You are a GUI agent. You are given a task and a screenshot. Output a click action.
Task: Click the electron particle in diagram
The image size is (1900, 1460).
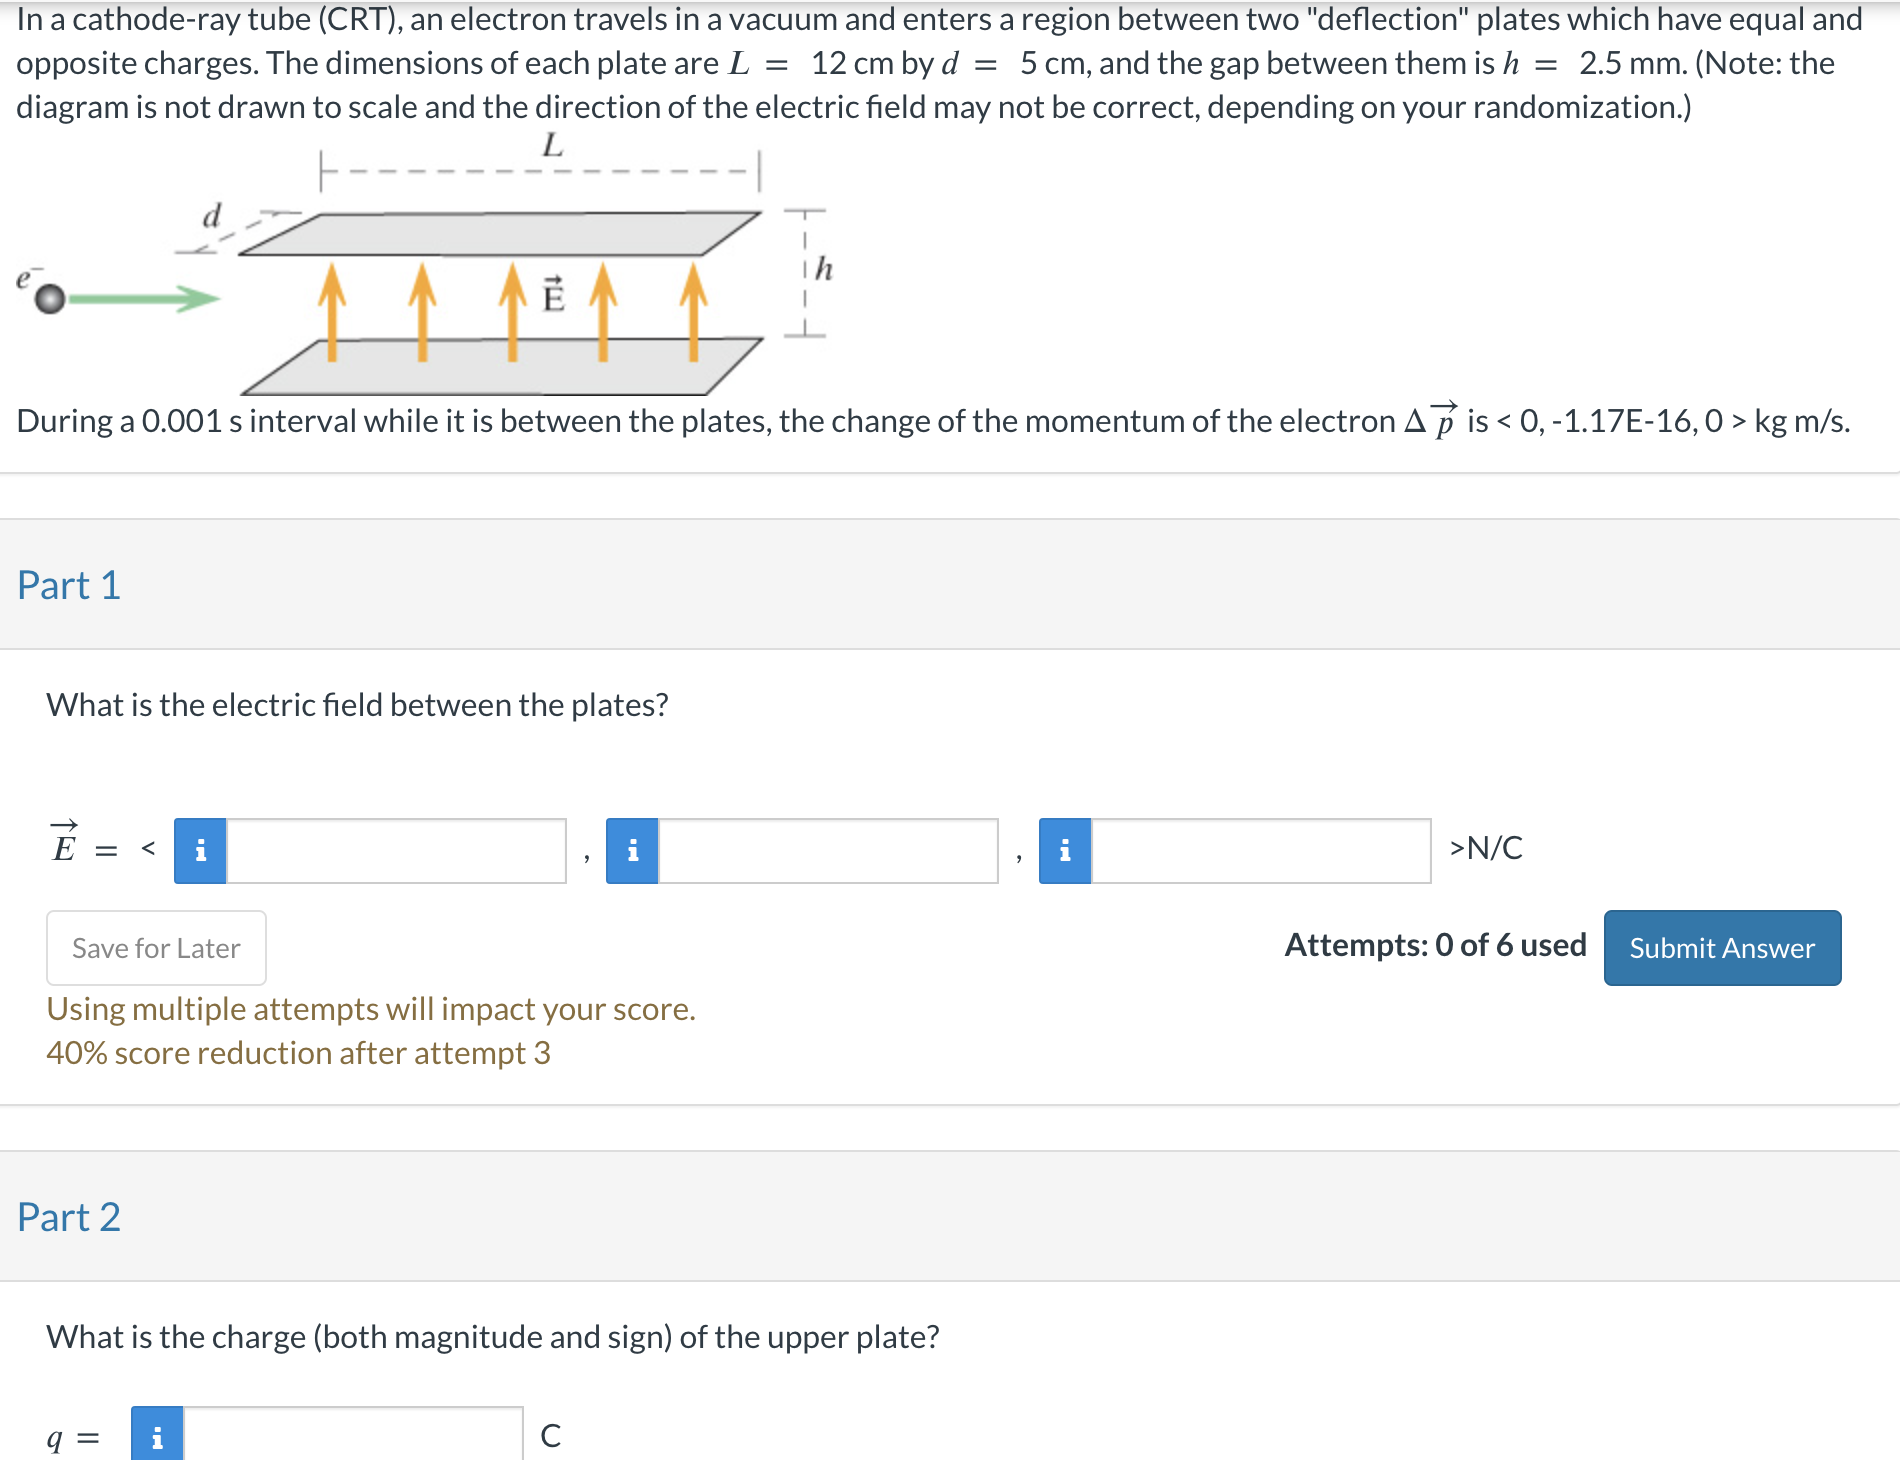[x=49, y=298]
